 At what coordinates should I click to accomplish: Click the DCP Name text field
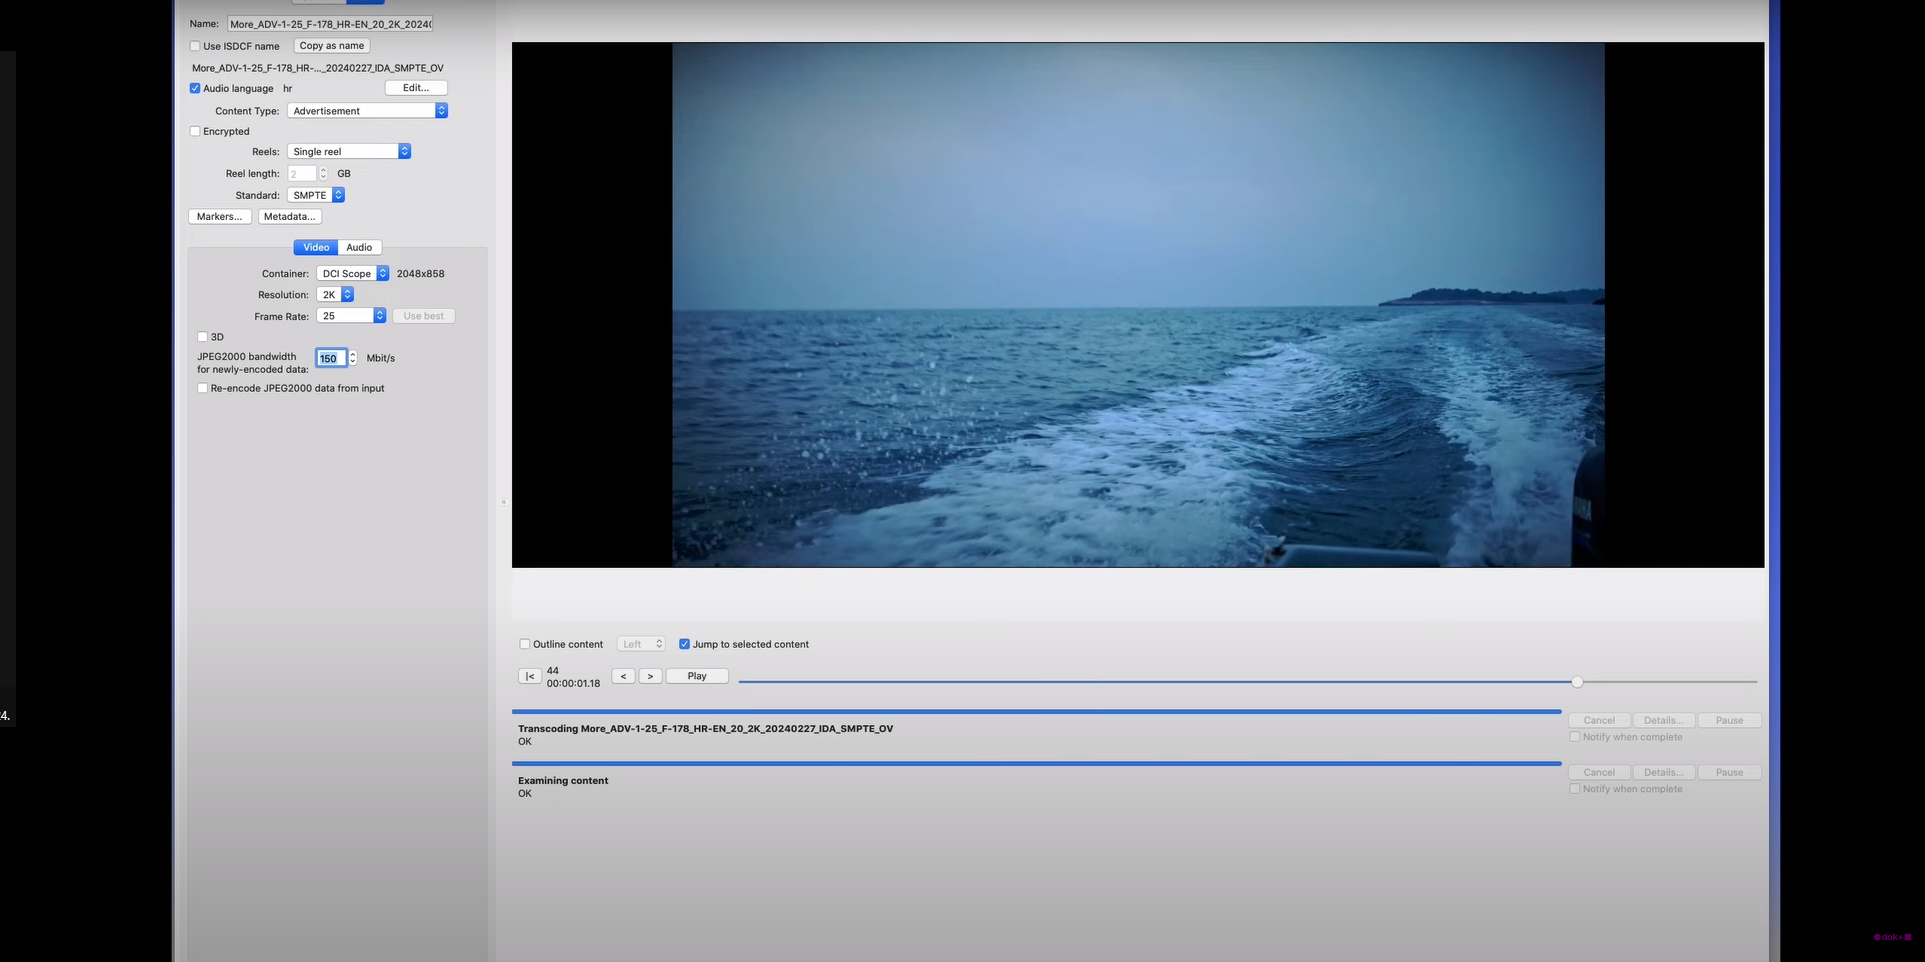(x=330, y=24)
